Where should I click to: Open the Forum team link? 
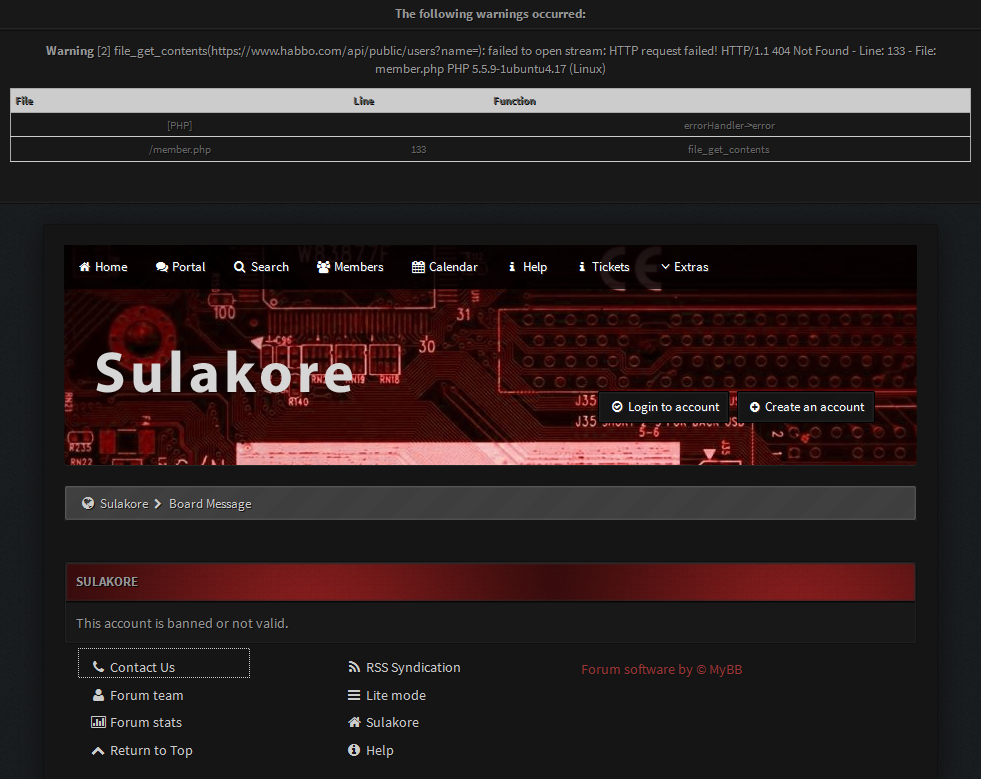pyautogui.click(x=146, y=695)
